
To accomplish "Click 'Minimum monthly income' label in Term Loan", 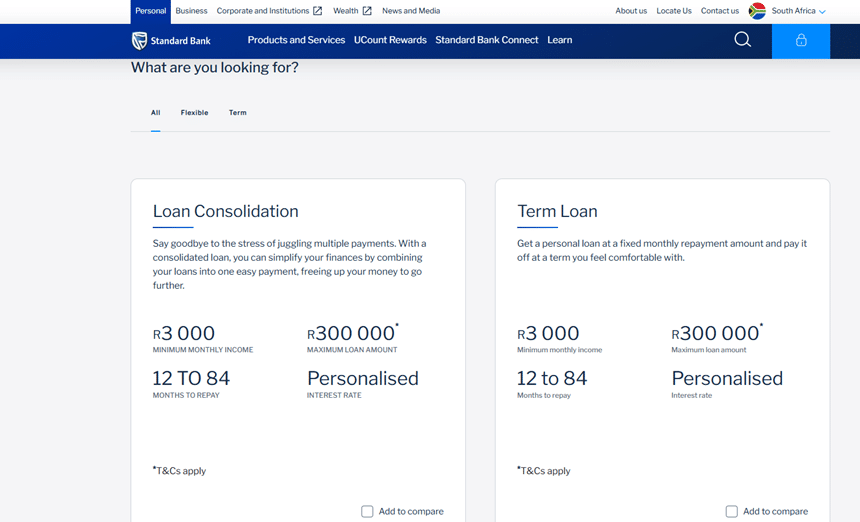I will 559,350.
